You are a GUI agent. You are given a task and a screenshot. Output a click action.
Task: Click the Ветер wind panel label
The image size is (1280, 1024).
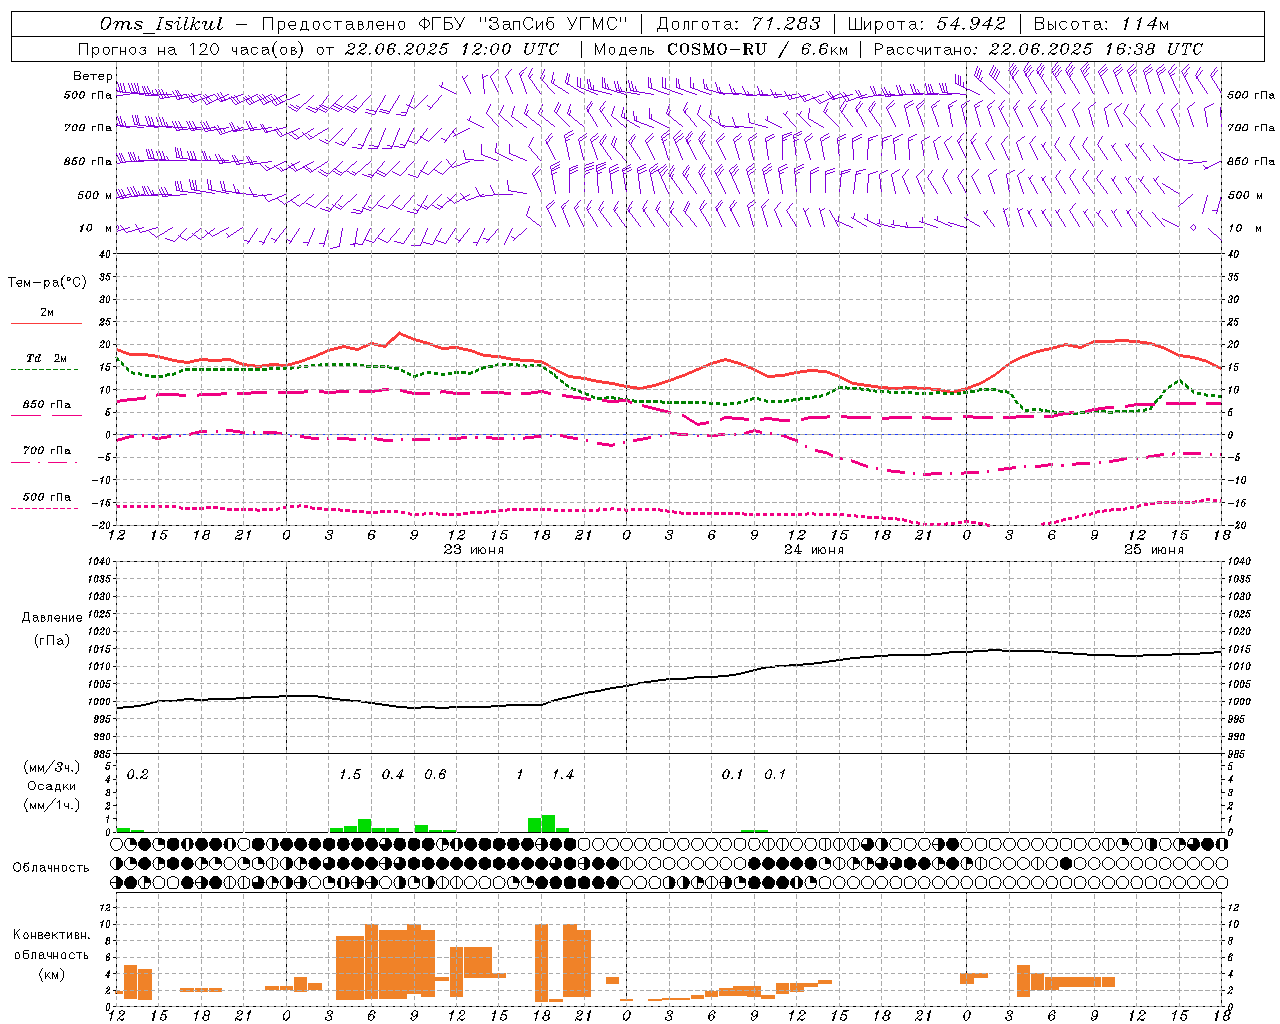[x=92, y=76]
